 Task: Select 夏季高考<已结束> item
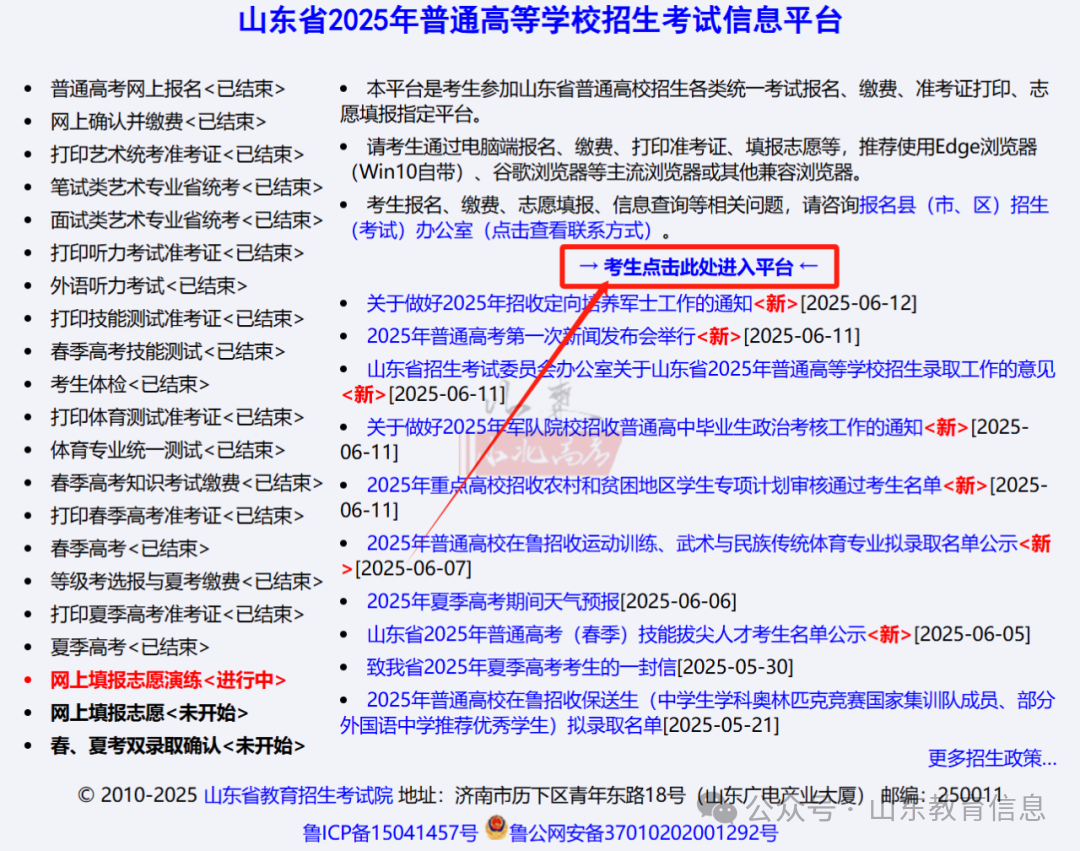point(129,647)
